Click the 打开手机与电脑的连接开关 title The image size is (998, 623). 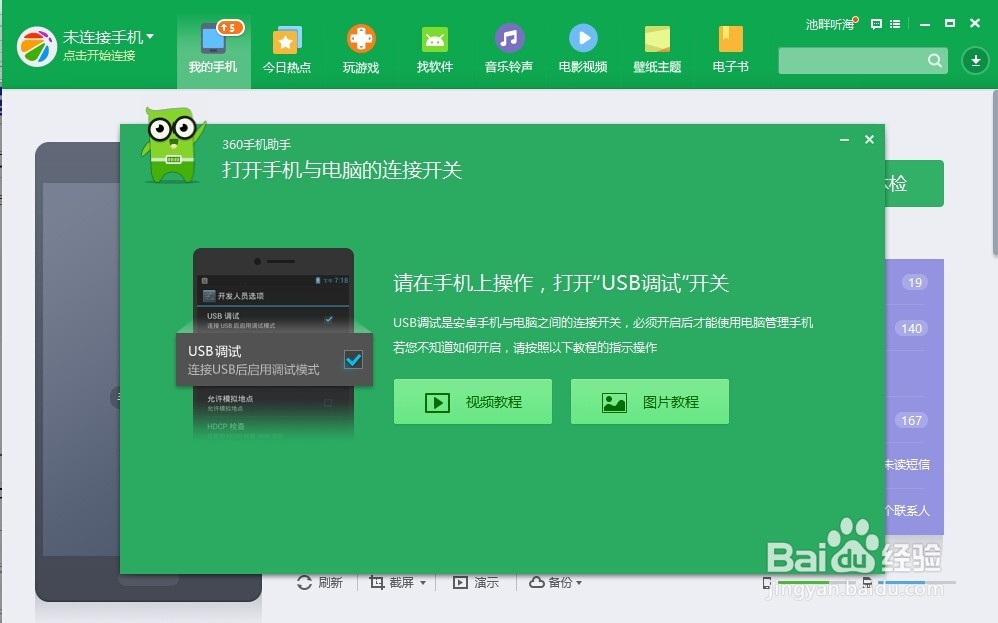point(342,170)
